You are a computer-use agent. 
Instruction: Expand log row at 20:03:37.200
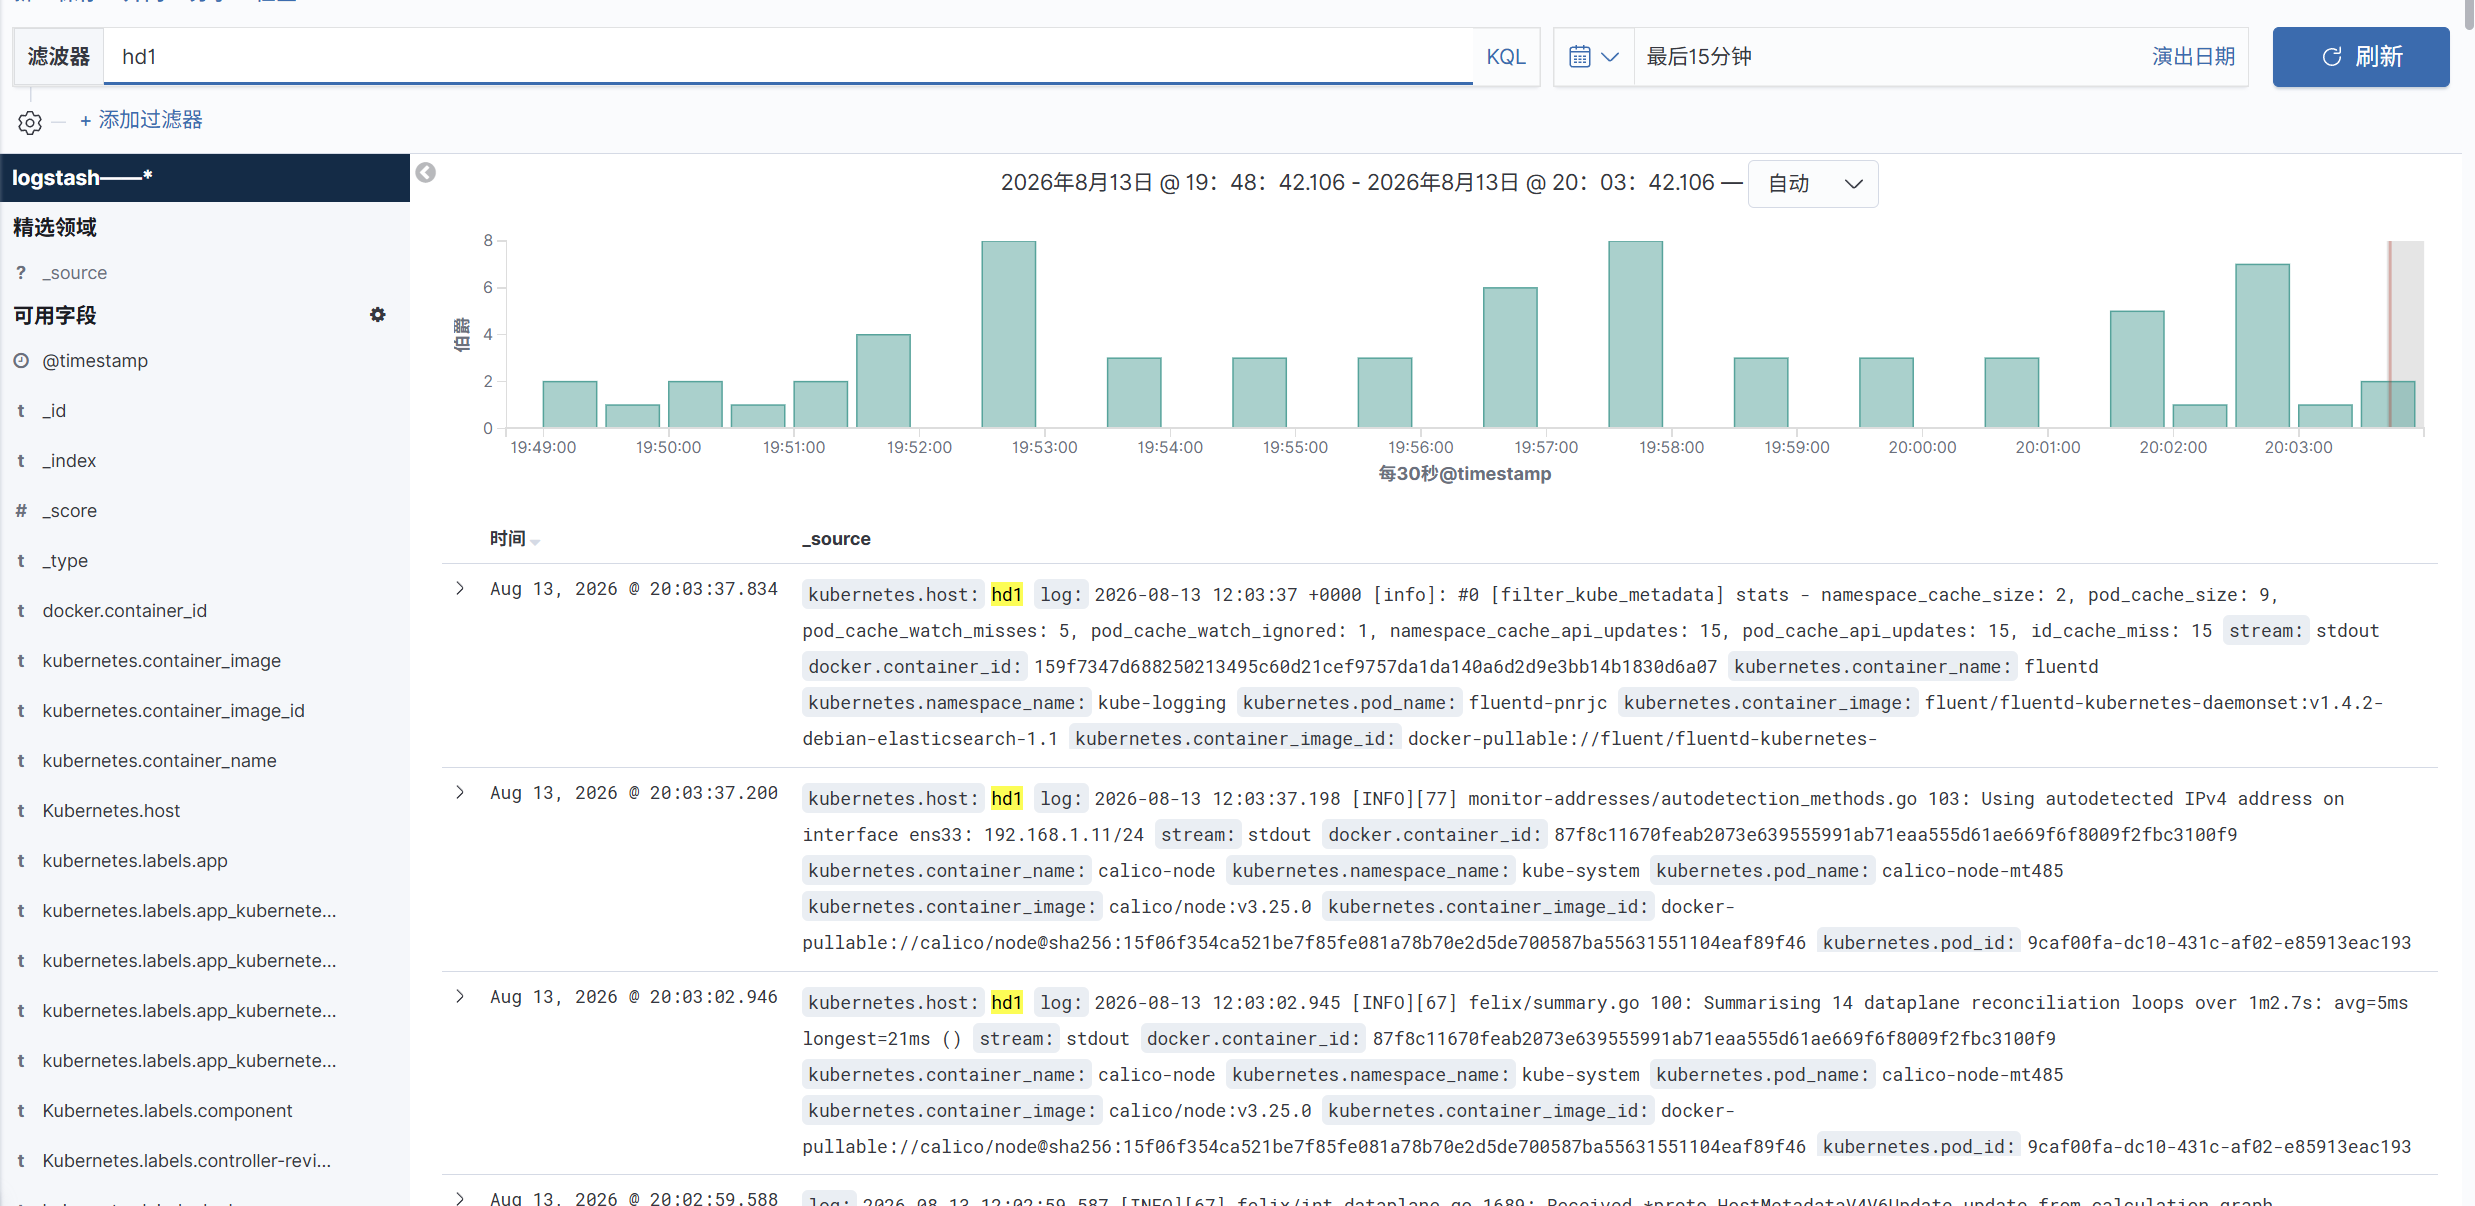[x=460, y=793]
